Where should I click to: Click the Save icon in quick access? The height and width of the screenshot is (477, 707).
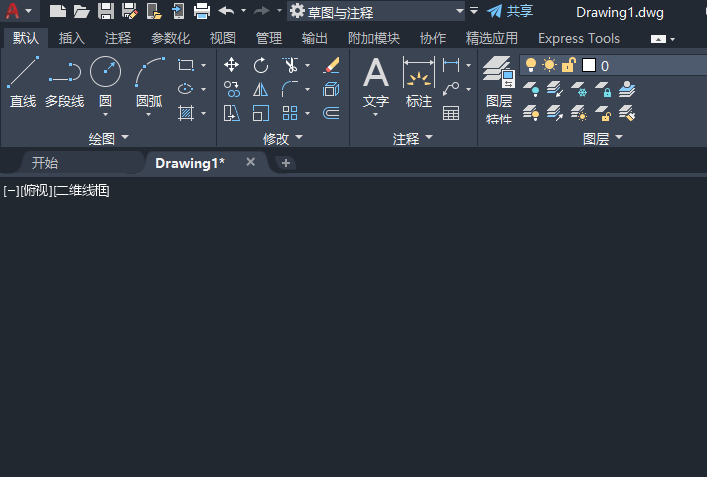(x=106, y=11)
